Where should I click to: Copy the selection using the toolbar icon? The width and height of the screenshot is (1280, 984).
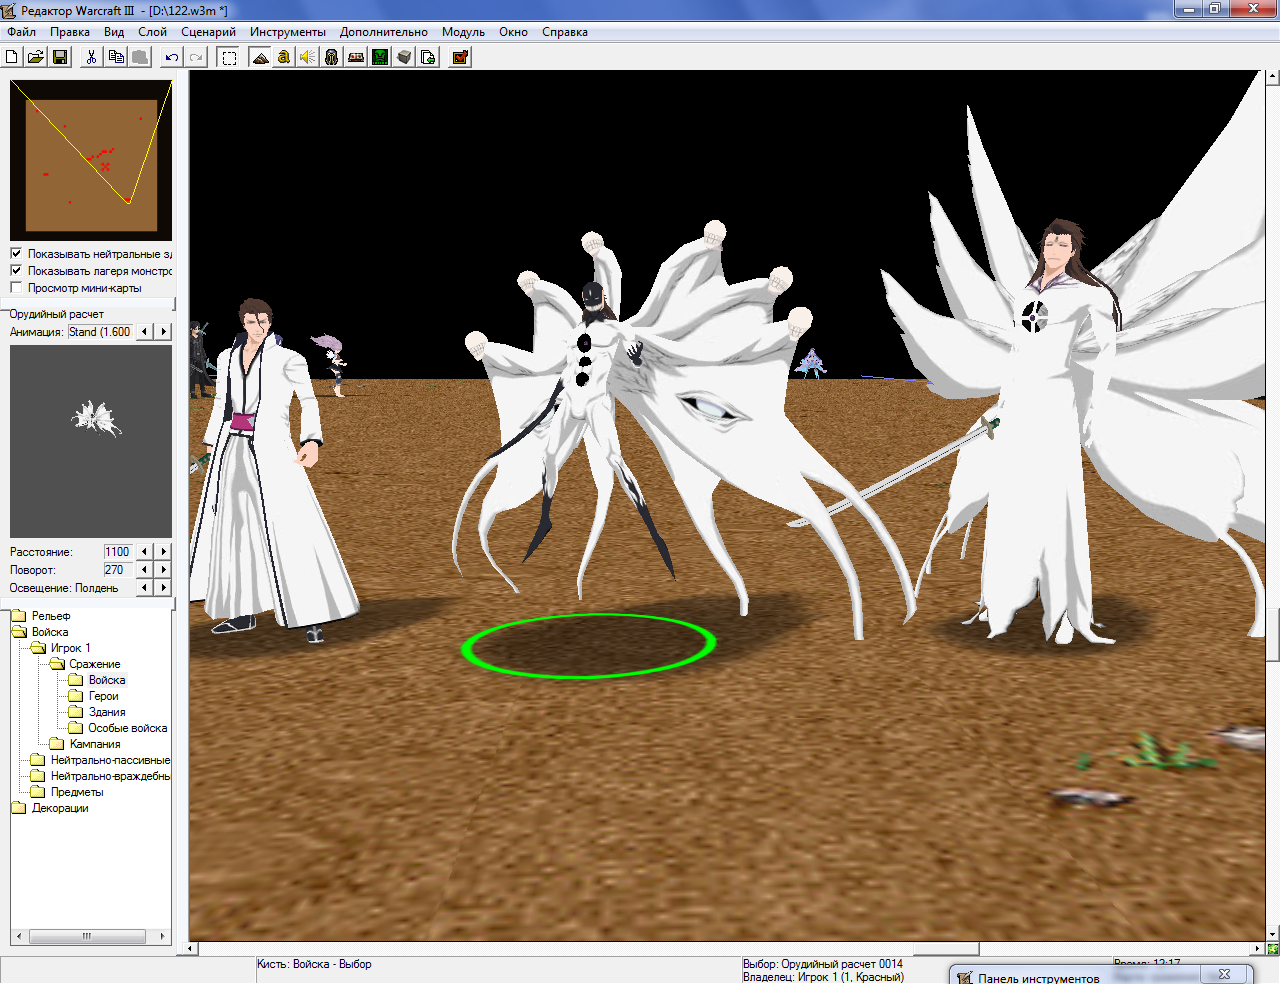point(116,57)
